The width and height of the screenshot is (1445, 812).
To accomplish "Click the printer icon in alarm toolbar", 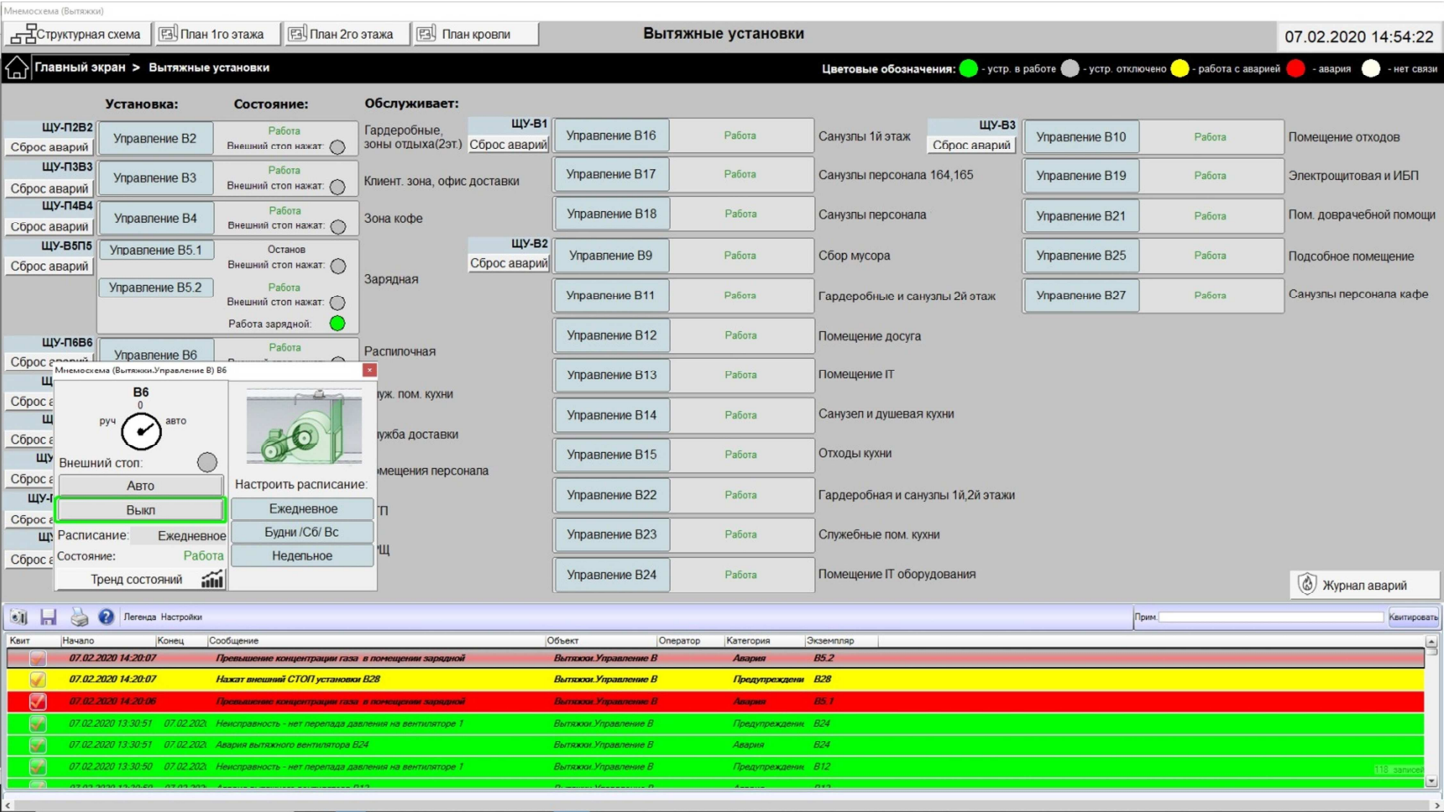I will 79,617.
